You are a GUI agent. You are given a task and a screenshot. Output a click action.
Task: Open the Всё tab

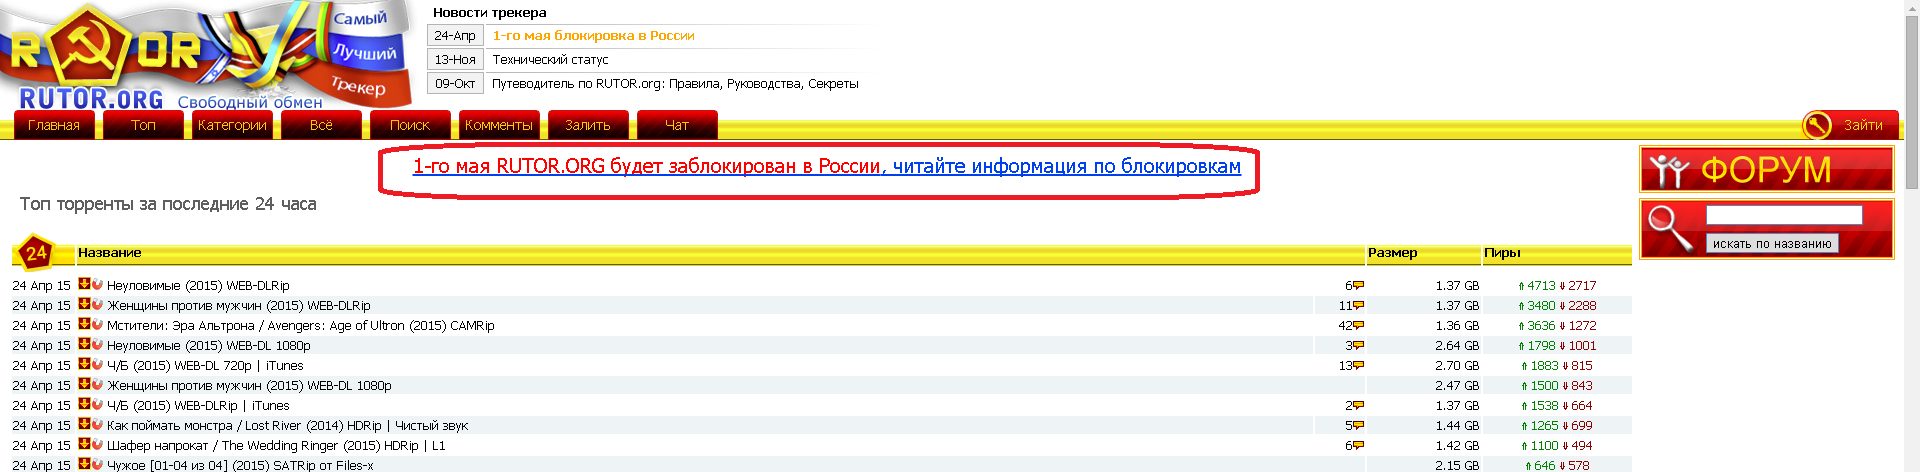point(321,125)
